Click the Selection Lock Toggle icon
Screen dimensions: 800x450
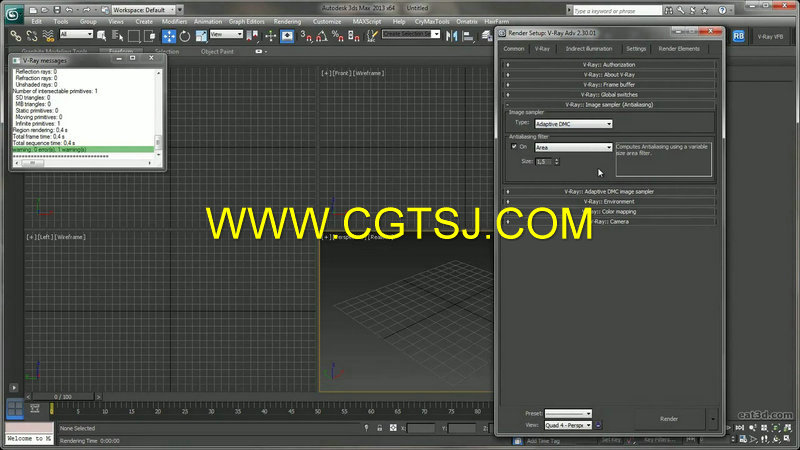coord(380,428)
